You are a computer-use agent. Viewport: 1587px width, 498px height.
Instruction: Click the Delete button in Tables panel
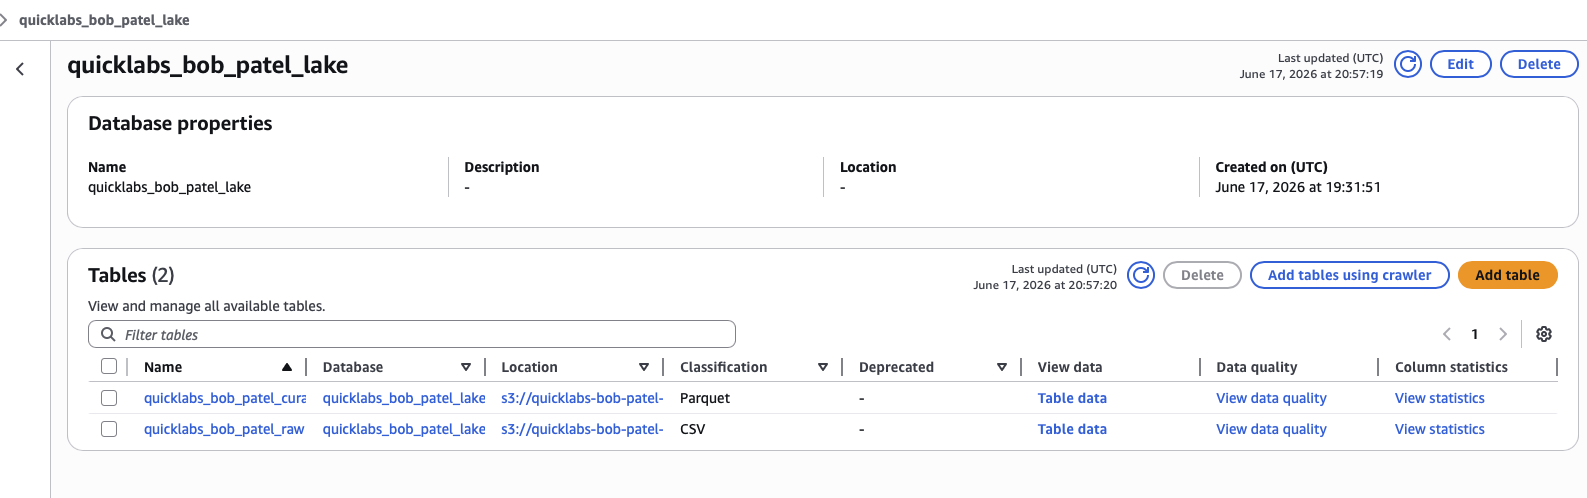pos(1202,275)
